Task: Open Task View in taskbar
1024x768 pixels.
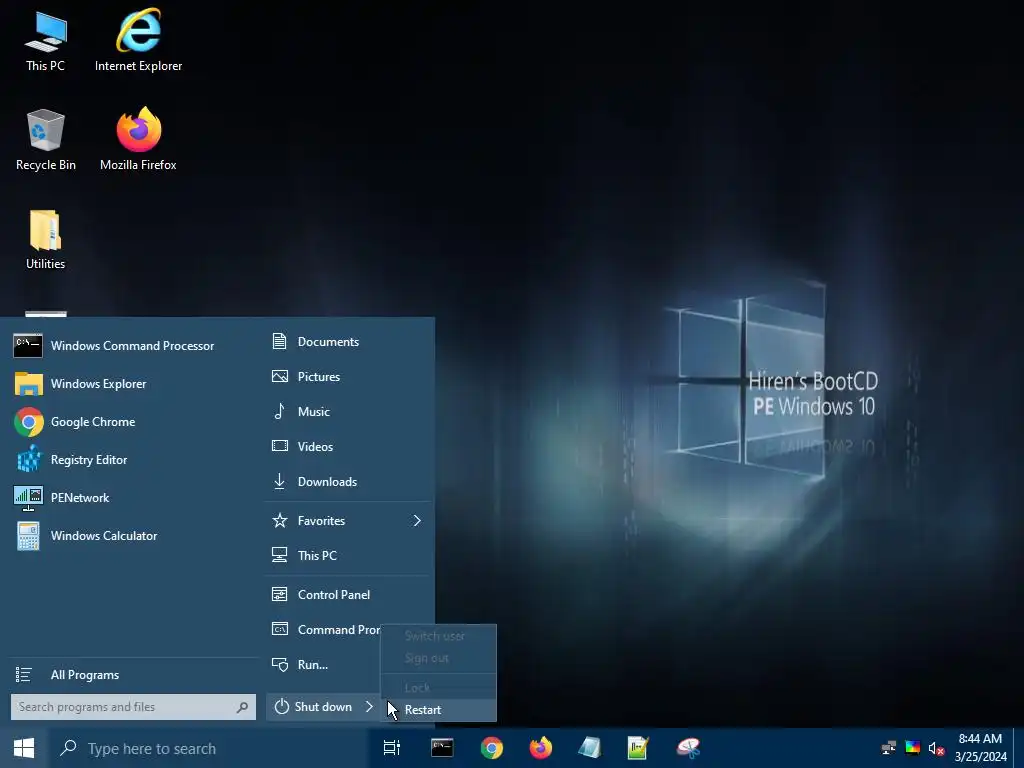Action: pyautogui.click(x=392, y=748)
